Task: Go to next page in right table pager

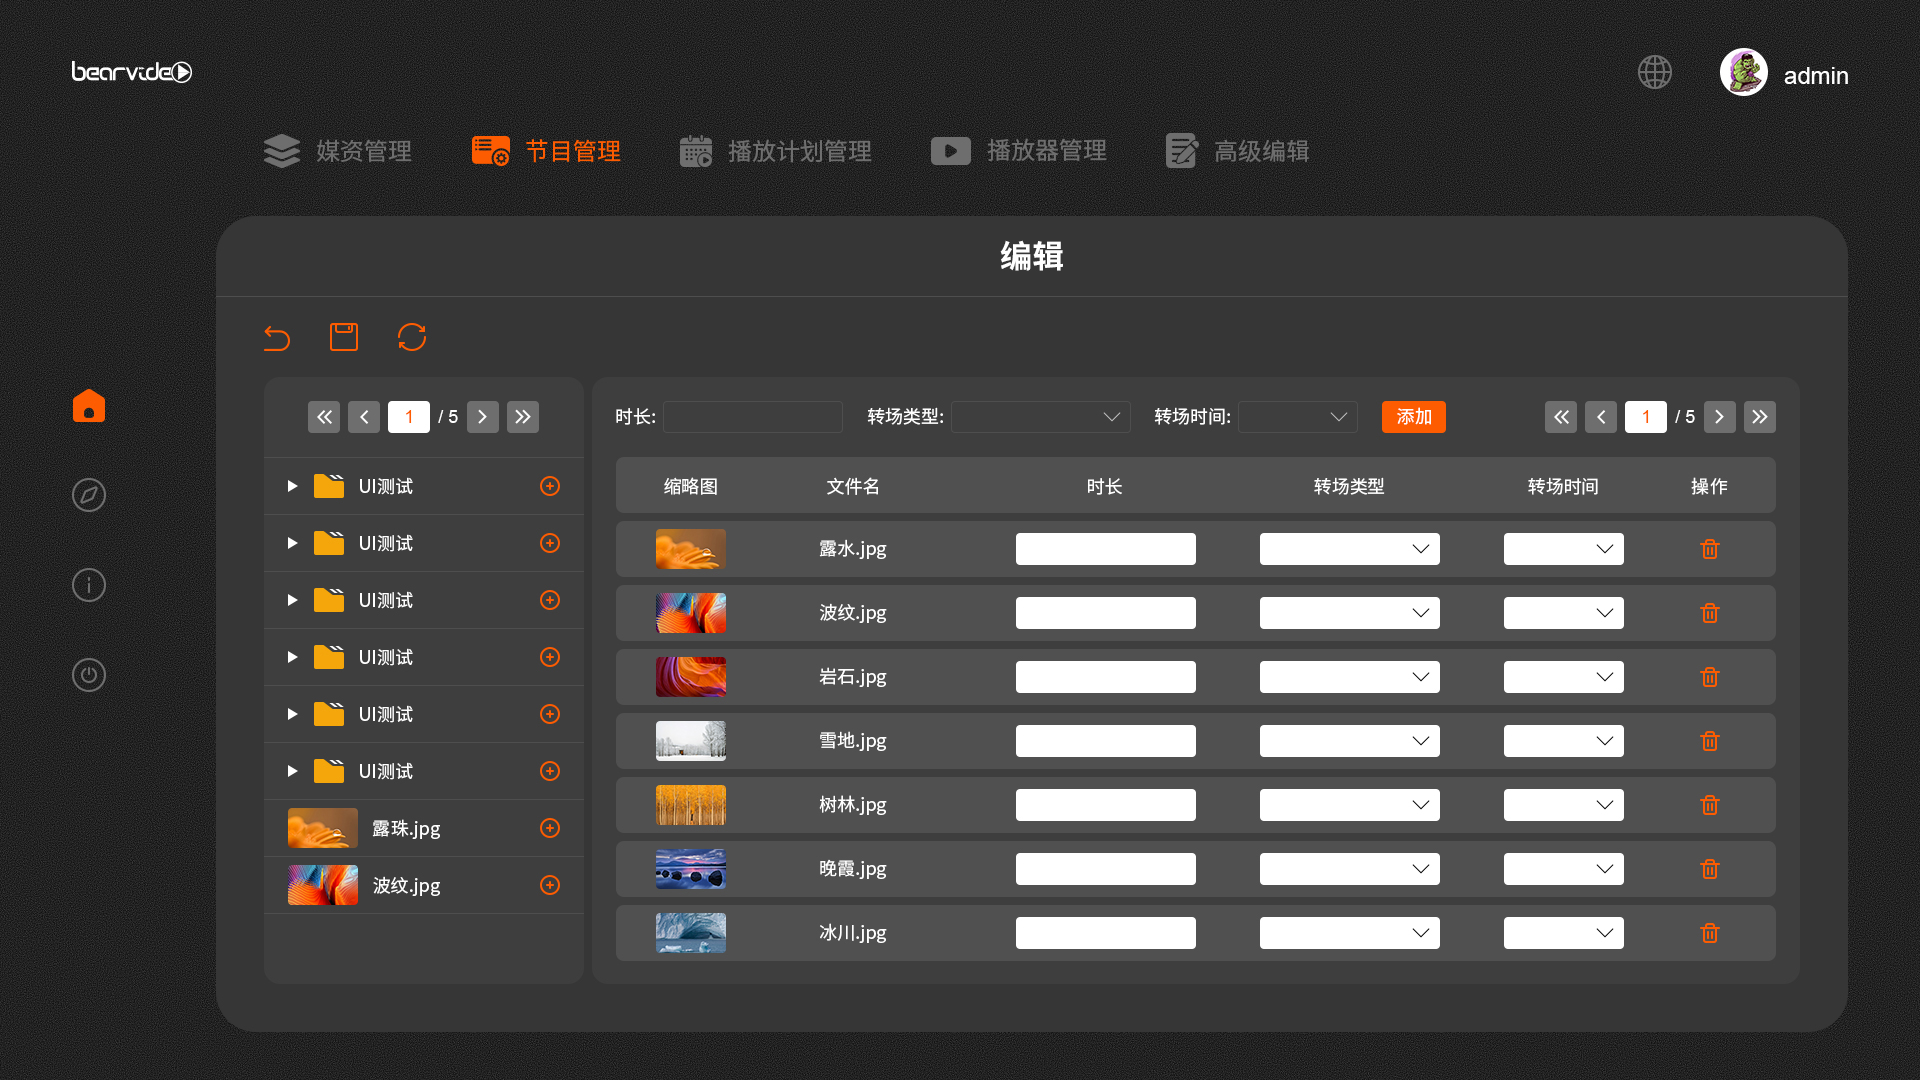Action: [1720, 417]
